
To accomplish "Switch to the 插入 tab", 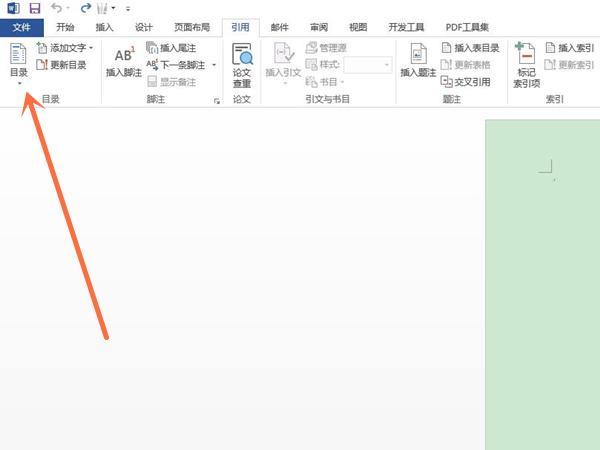I will coord(103,28).
